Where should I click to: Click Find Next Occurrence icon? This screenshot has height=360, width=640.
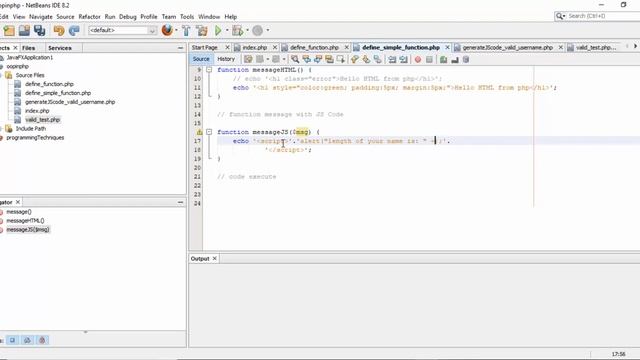point(318,60)
